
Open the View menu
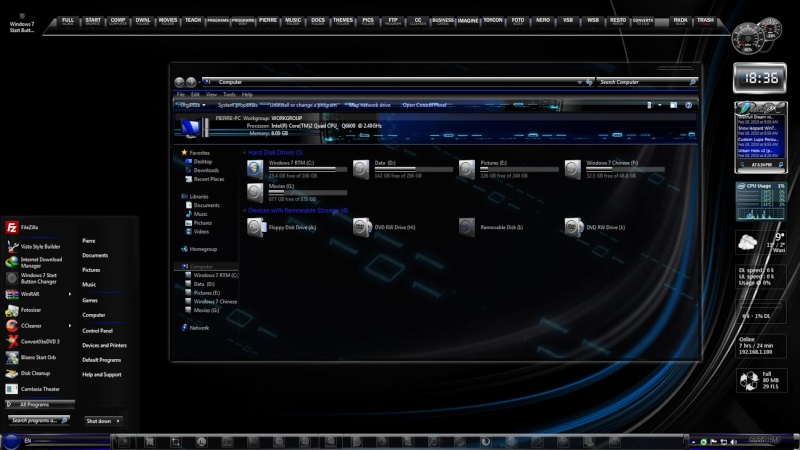pos(211,94)
